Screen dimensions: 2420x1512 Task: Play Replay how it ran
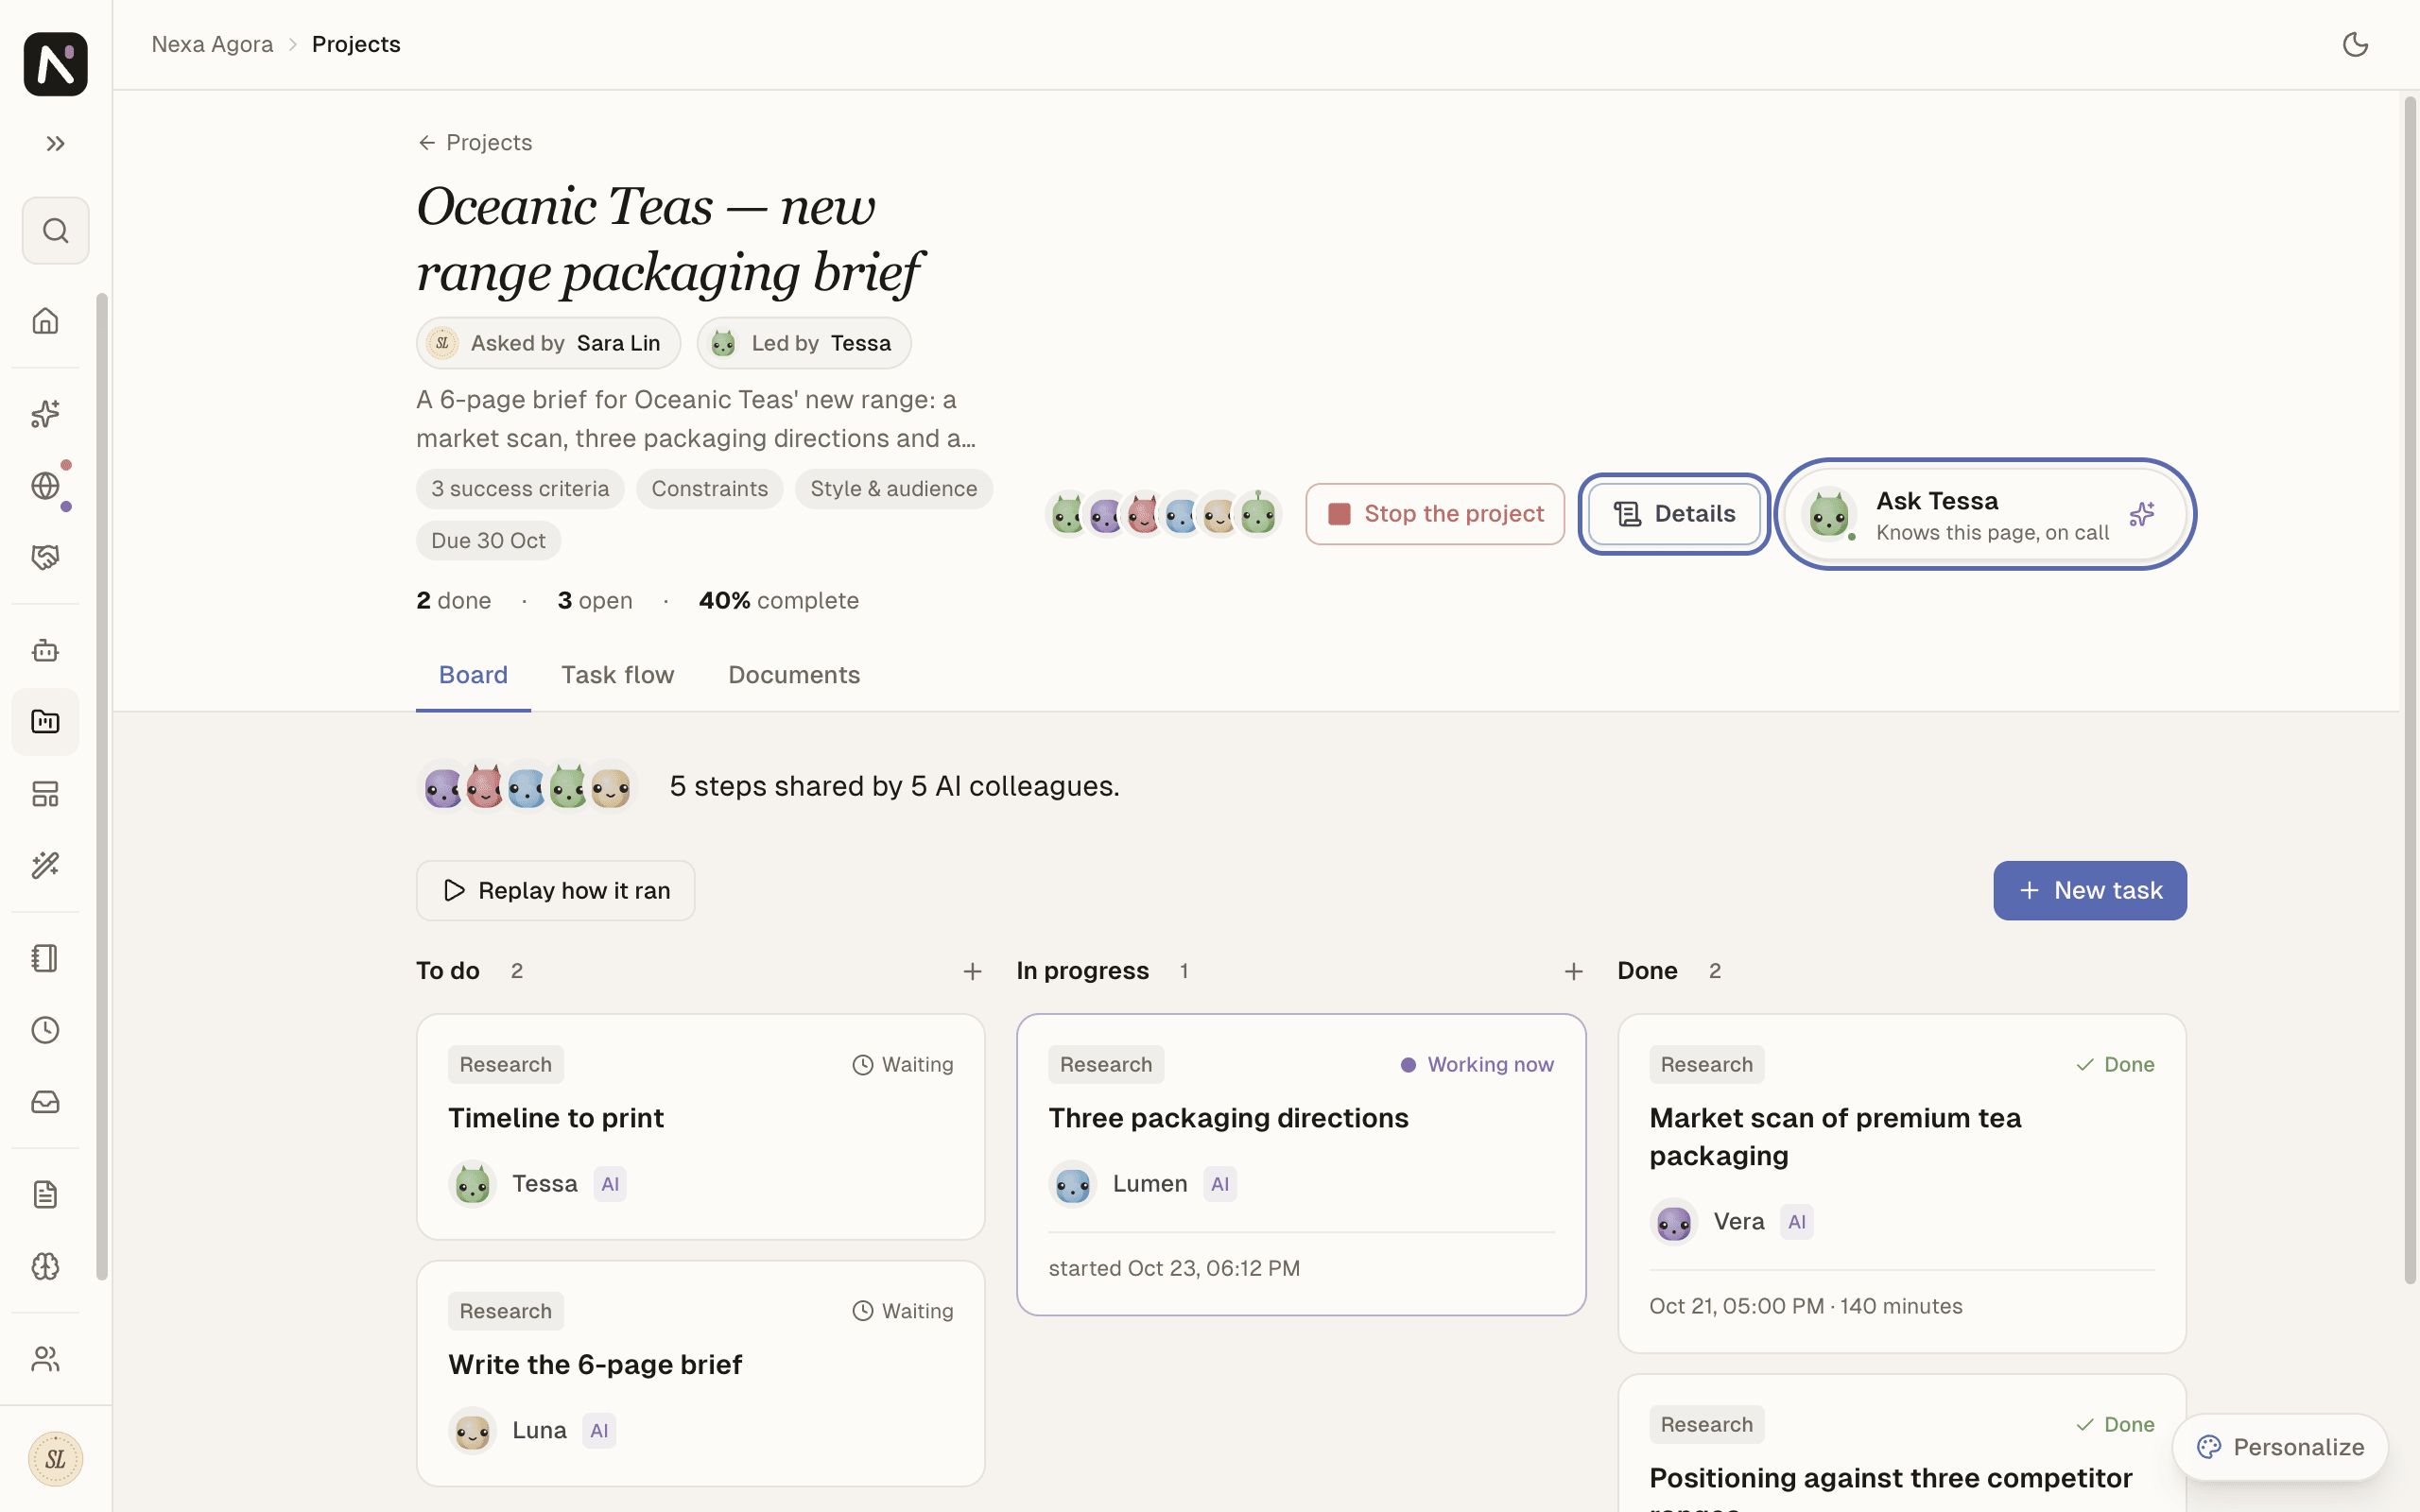point(556,891)
